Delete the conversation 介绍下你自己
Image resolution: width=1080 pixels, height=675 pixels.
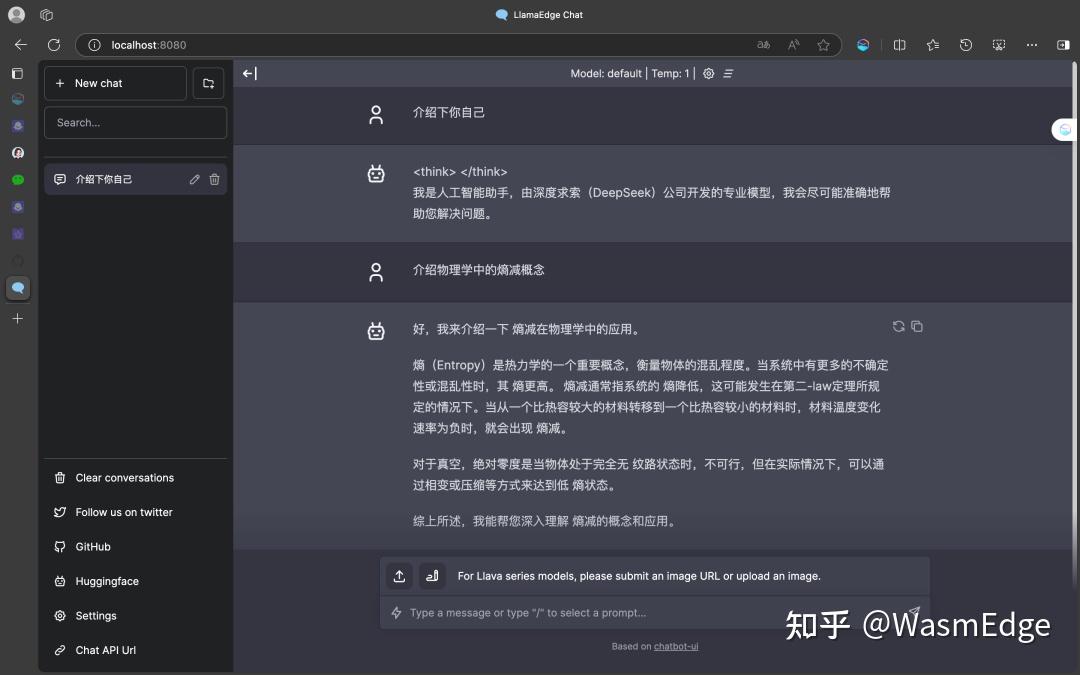point(214,179)
